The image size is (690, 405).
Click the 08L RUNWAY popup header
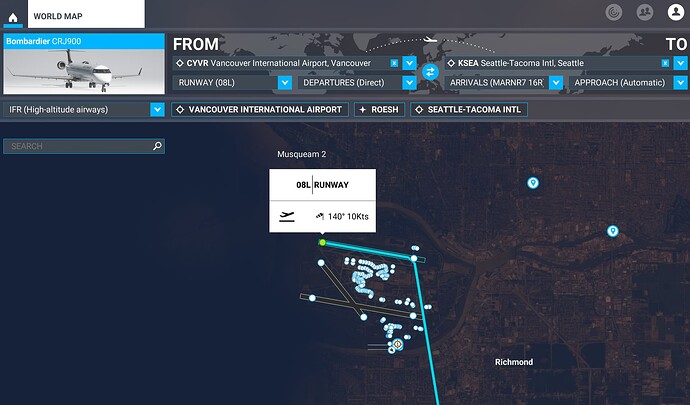[x=323, y=185]
